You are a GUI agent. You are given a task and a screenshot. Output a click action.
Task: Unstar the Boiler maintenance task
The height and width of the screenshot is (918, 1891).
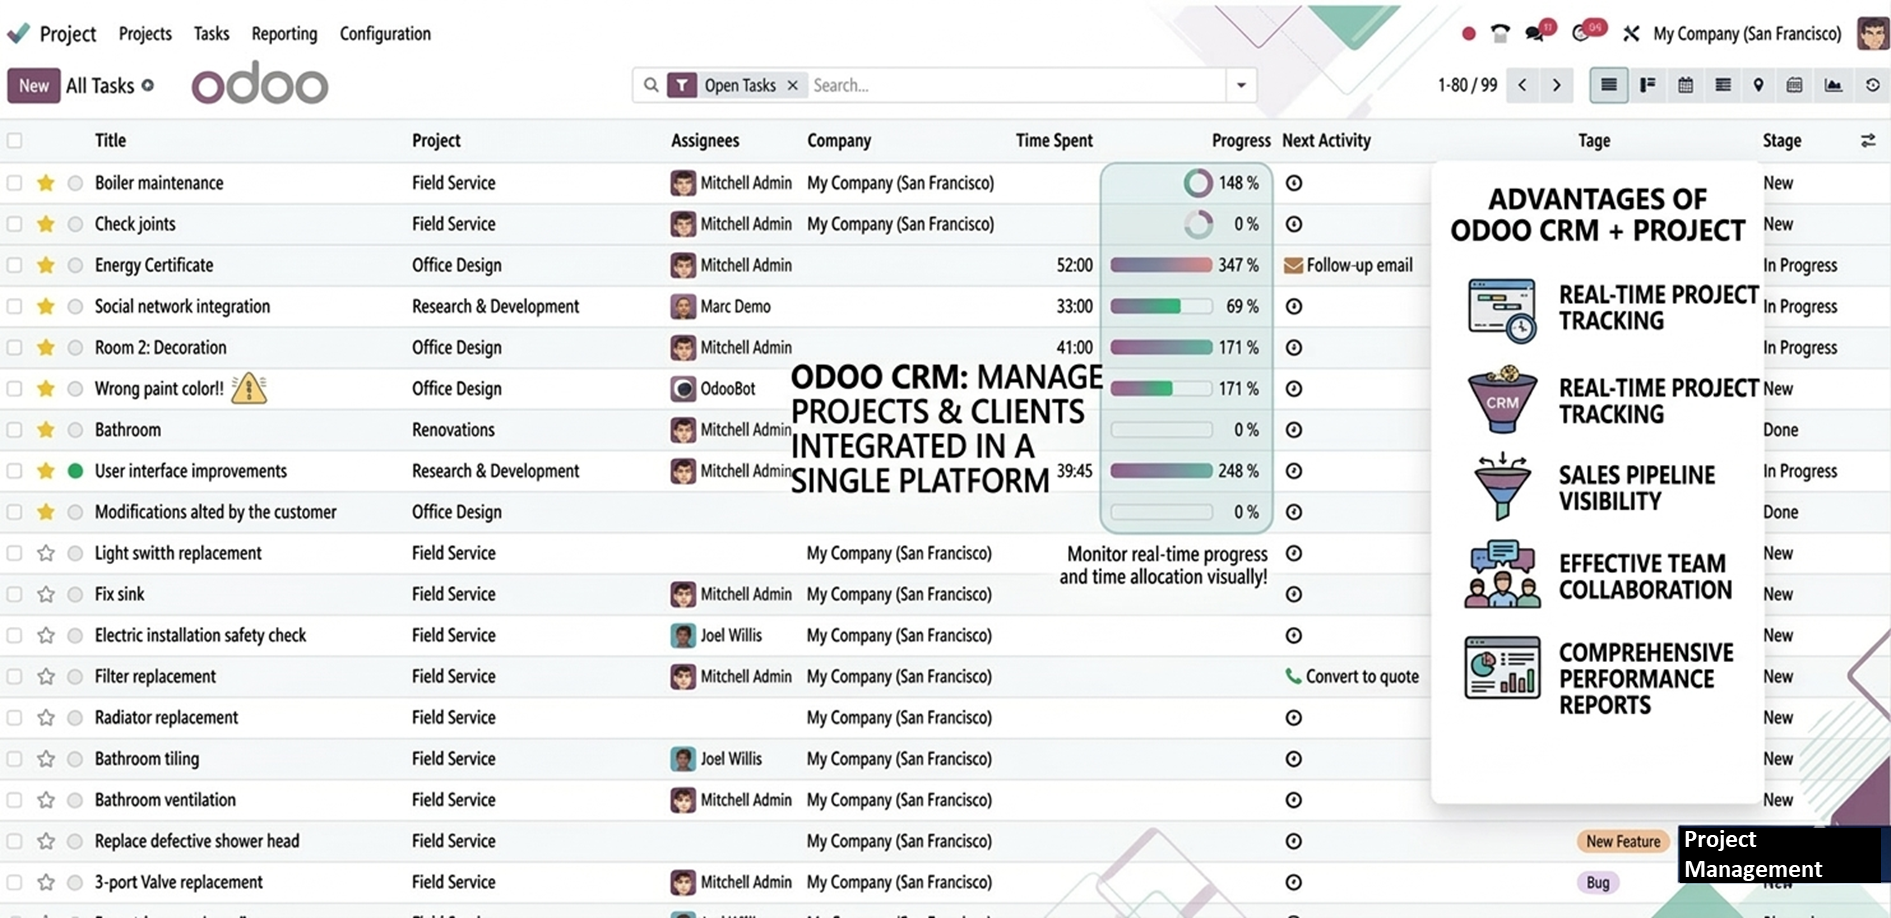(46, 183)
